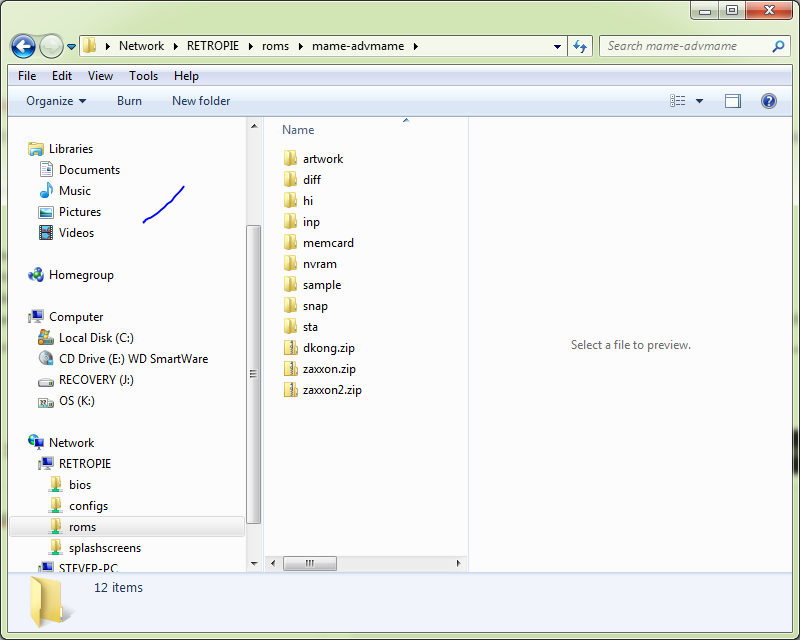Open the Organize dropdown menu

(56, 101)
